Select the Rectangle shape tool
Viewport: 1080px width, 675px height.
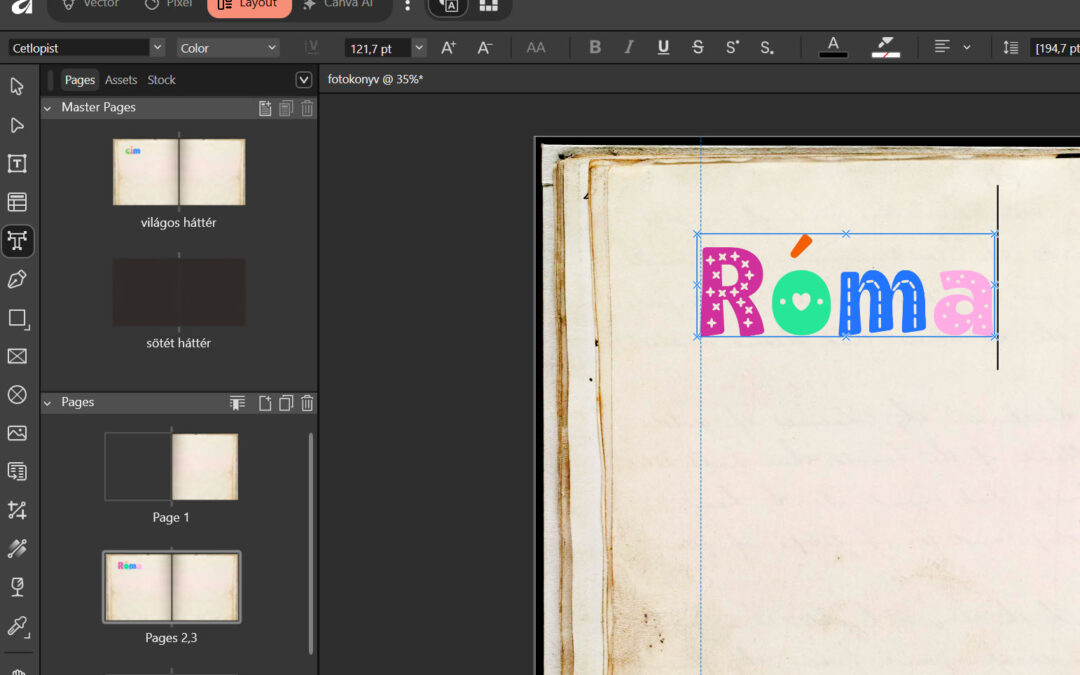point(17,318)
